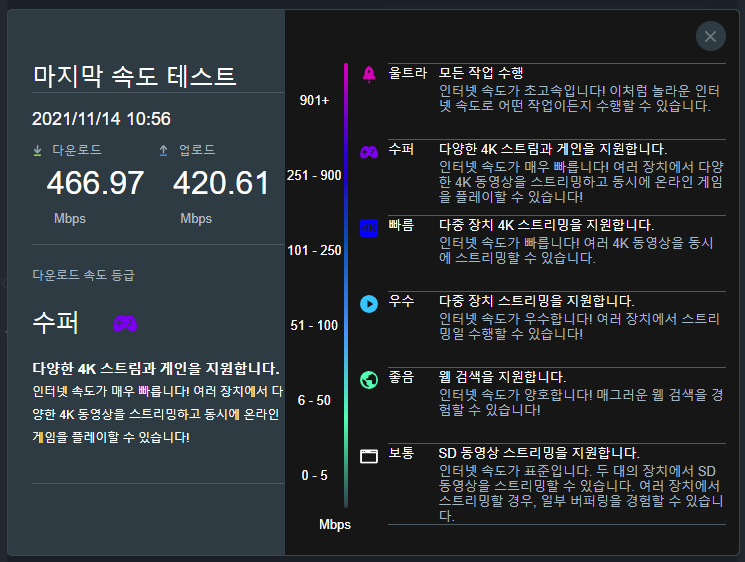The image size is (745, 562).
Task: Click the 빠름 tier label
Action: click(x=401, y=225)
